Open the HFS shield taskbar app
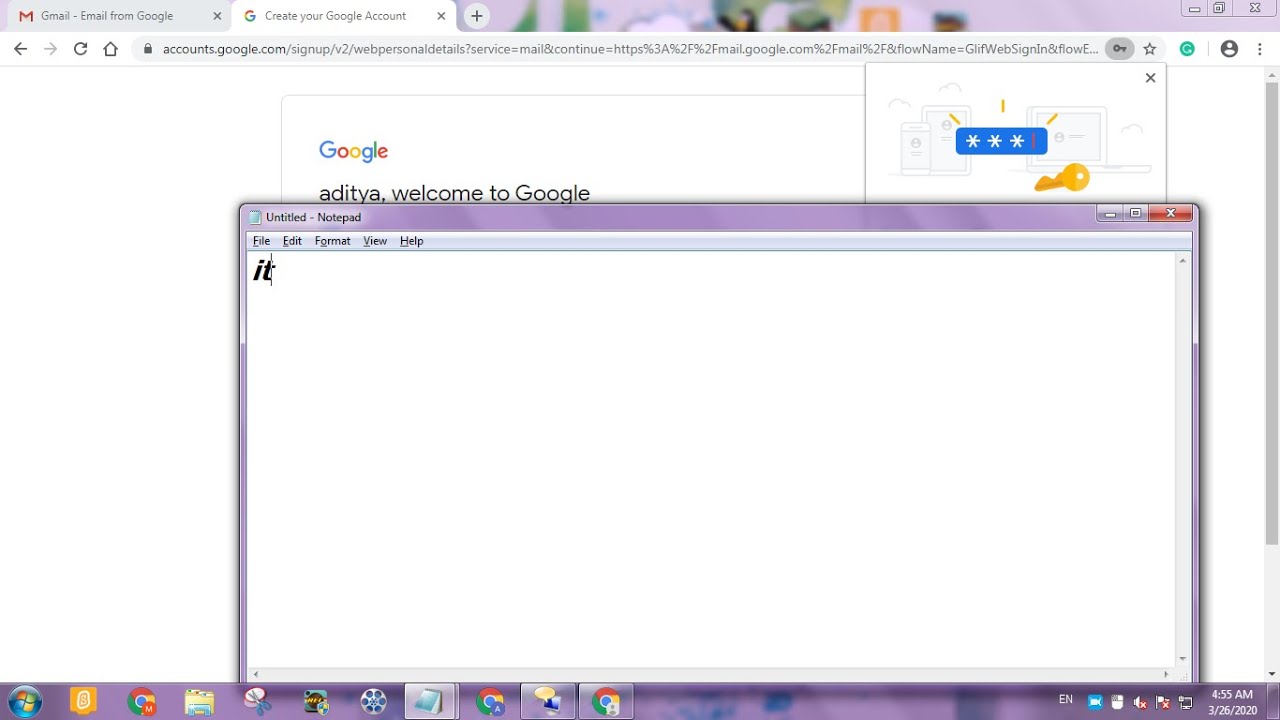Screen dimensions: 1280x720 pyautogui.click(x=316, y=701)
